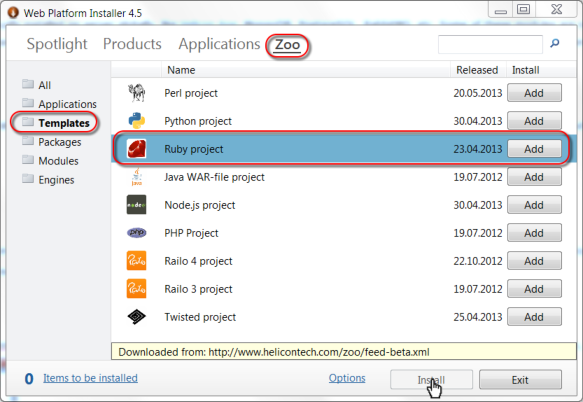Add the Python project
The width and height of the screenshot is (583, 402).
tap(534, 120)
